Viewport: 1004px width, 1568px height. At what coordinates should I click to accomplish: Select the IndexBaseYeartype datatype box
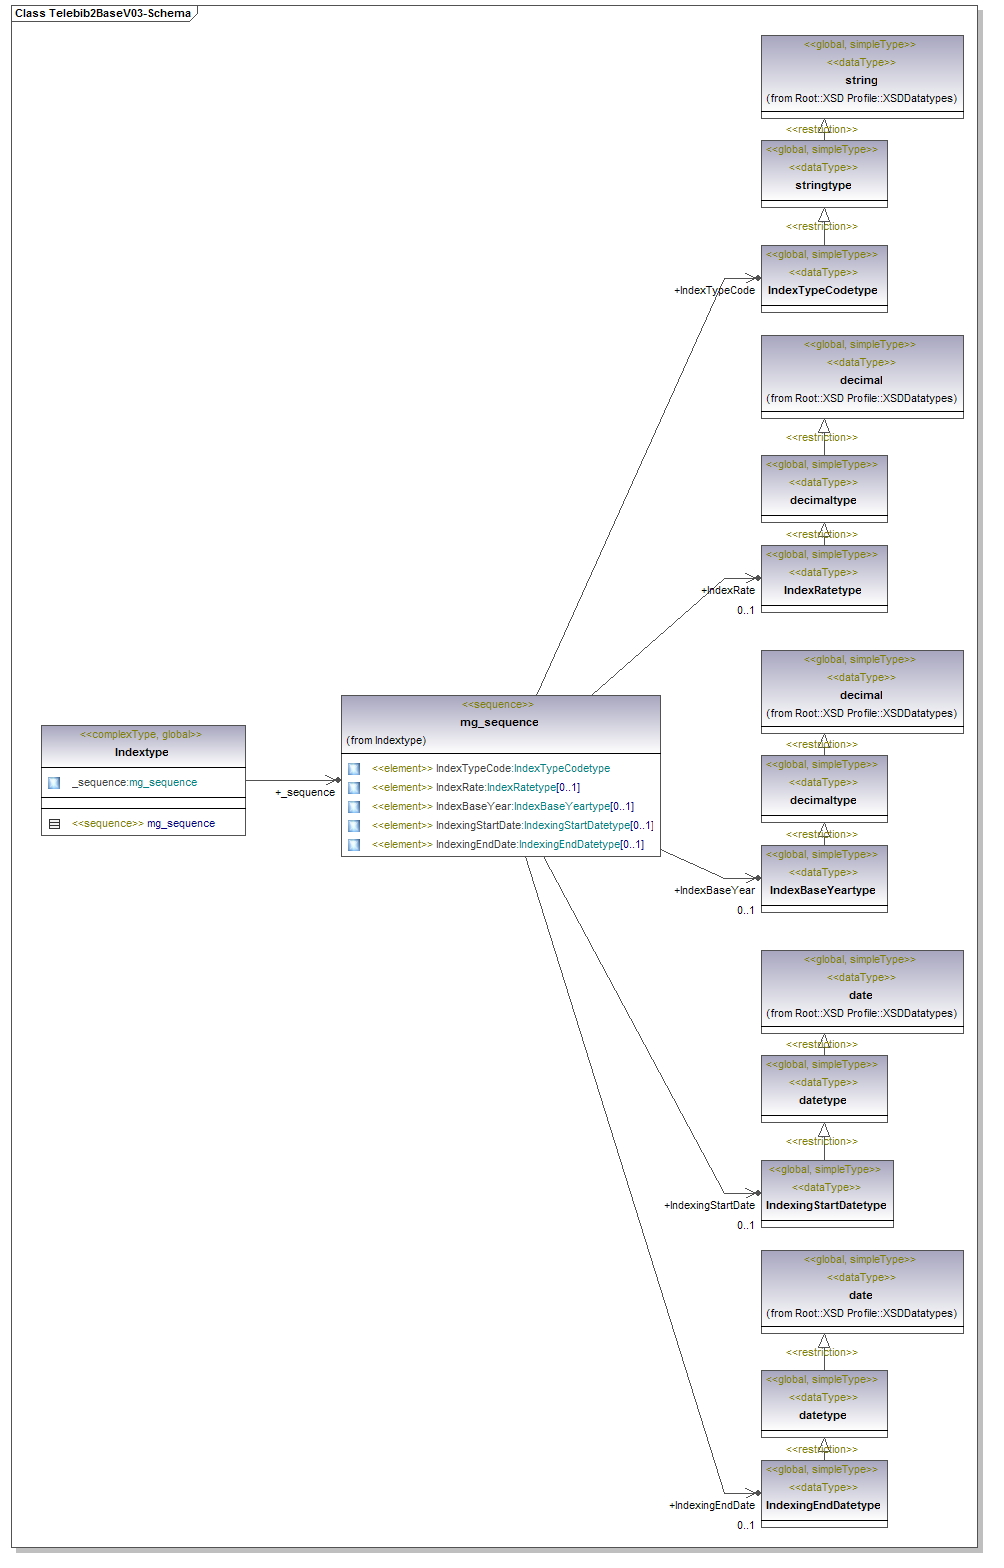[823, 890]
